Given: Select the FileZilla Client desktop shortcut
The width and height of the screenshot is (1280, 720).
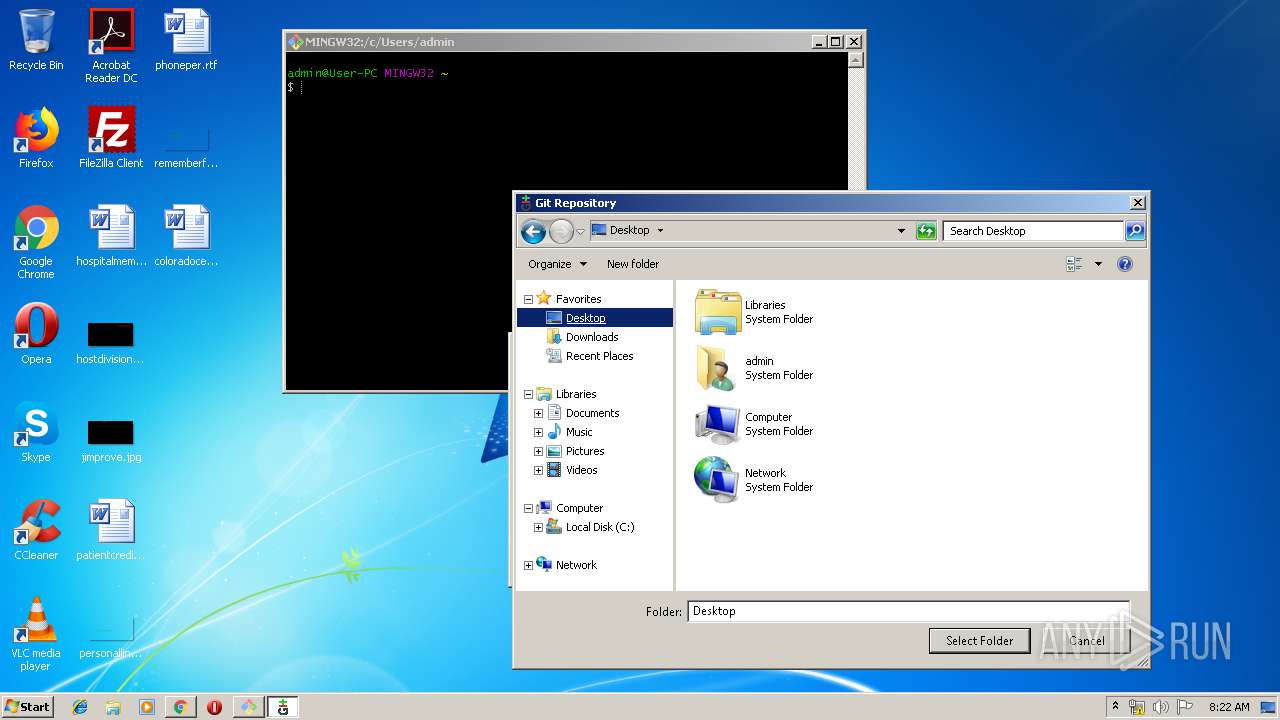Looking at the screenshot, I should pos(111,138).
